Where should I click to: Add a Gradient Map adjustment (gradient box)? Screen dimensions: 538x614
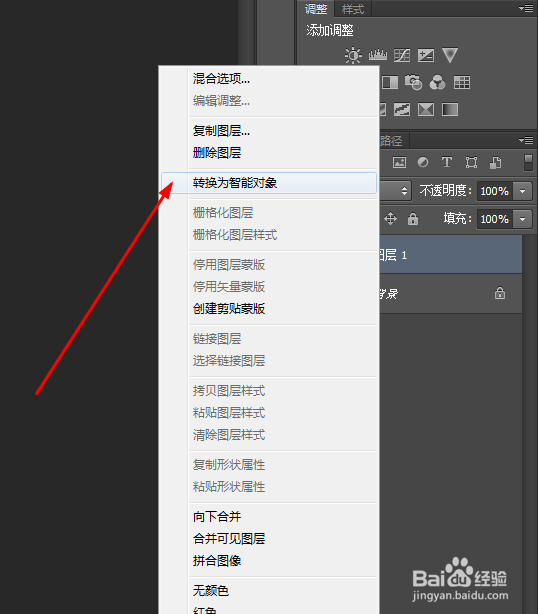tap(450, 109)
